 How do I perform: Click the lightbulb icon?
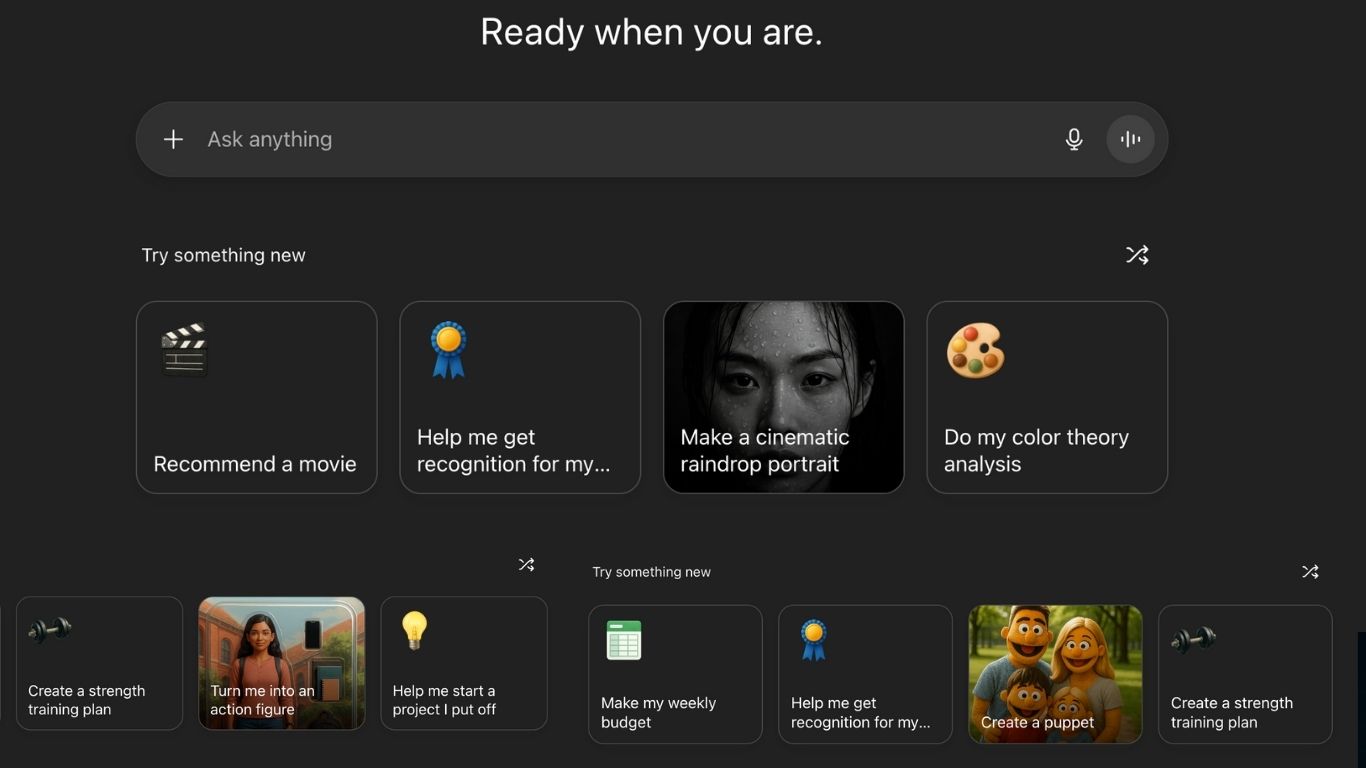(414, 631)
